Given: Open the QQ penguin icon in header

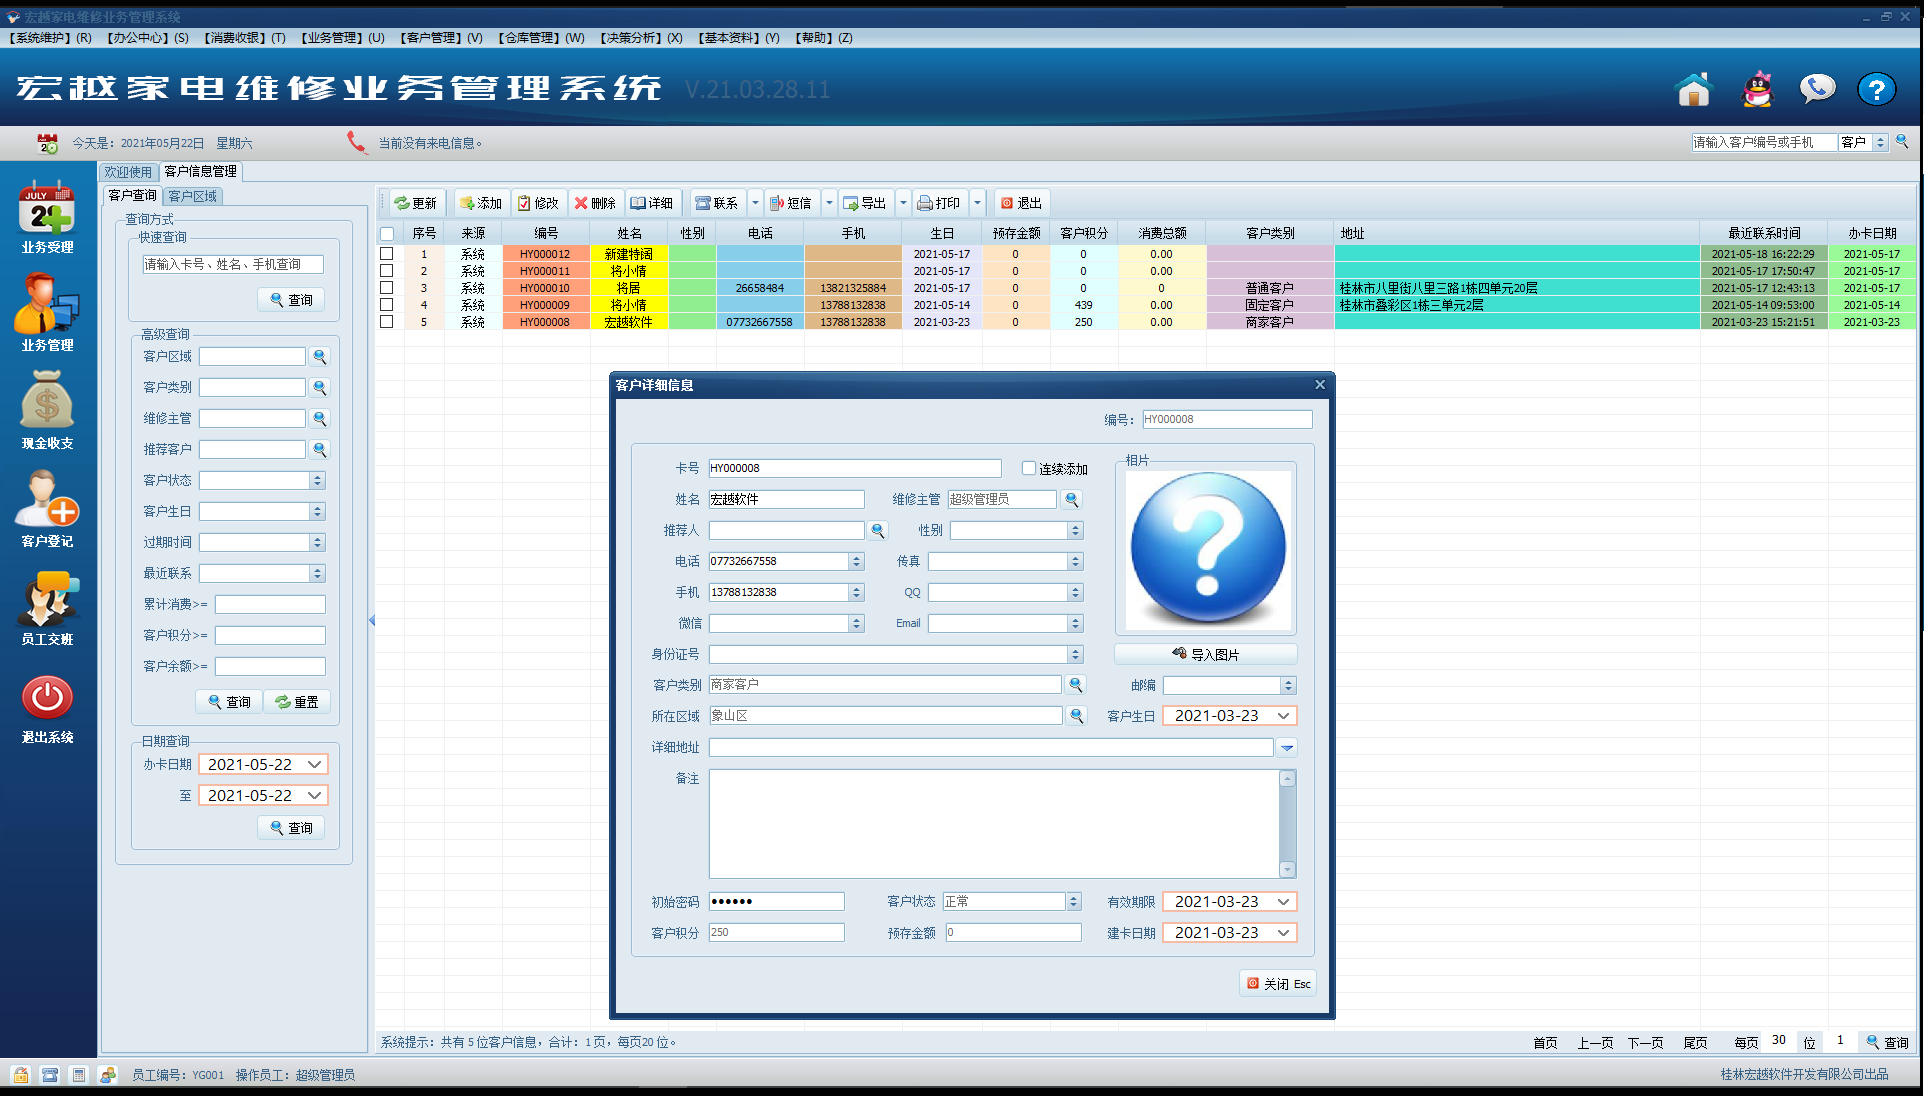Looking at the screenshot, I should pyautogui.click(x=1757, y=90).
